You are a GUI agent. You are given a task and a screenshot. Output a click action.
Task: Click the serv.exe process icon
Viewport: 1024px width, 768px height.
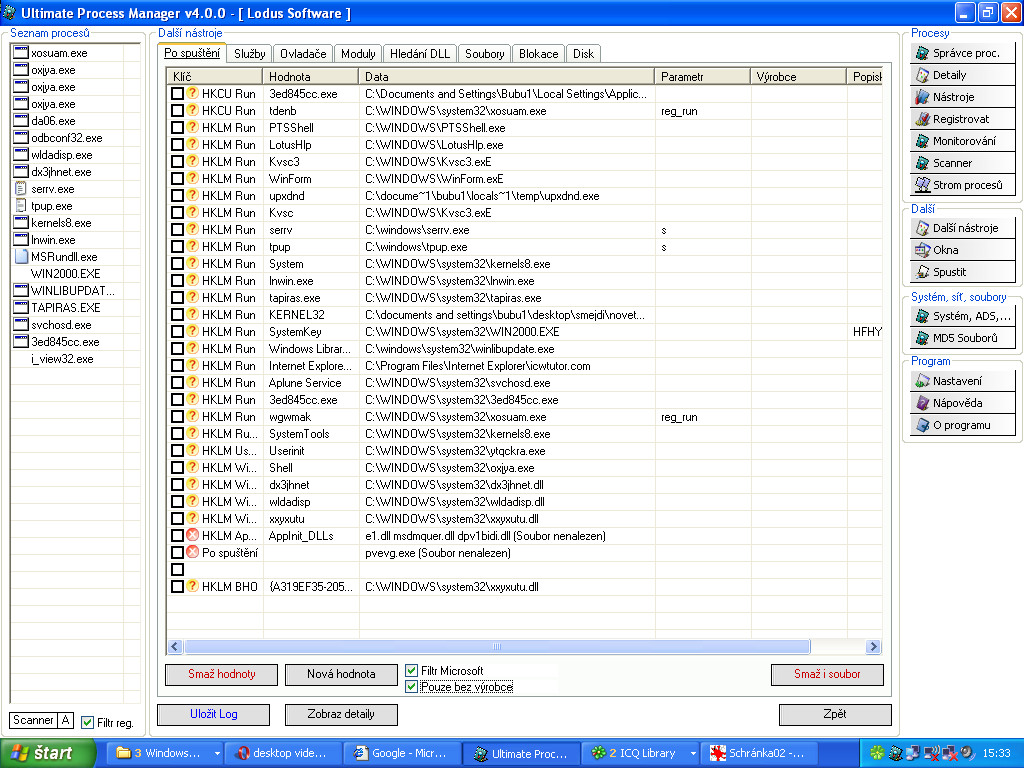pos(21,189)
